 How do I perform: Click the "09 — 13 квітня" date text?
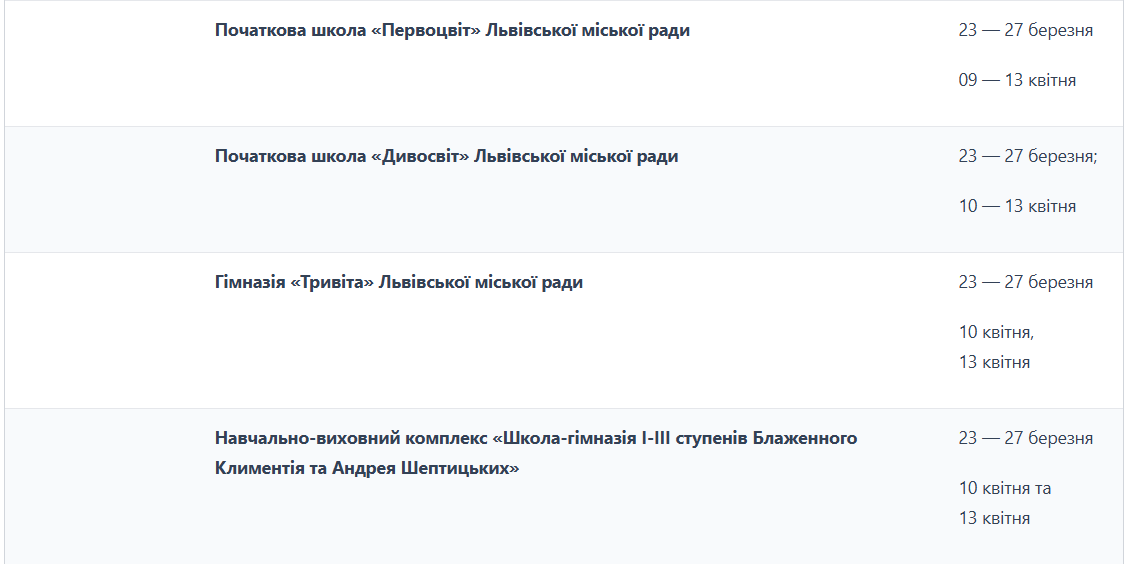pos(1017,80)
